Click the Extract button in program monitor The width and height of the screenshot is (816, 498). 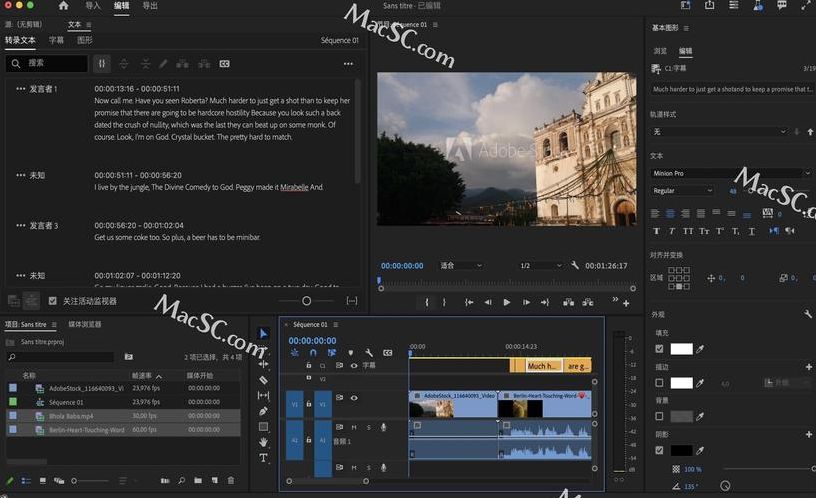pyautogui.click(x=588, y=302)
